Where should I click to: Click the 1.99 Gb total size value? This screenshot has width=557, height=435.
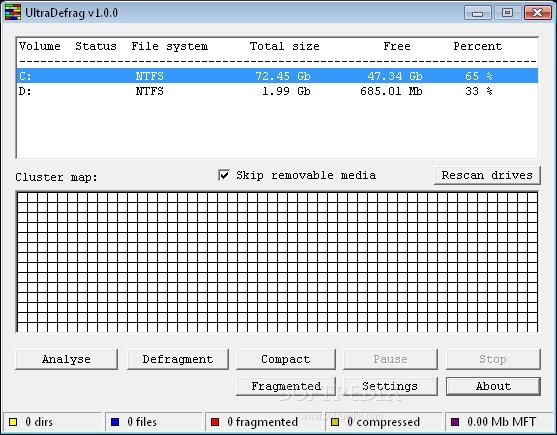(x=286, y=91)
